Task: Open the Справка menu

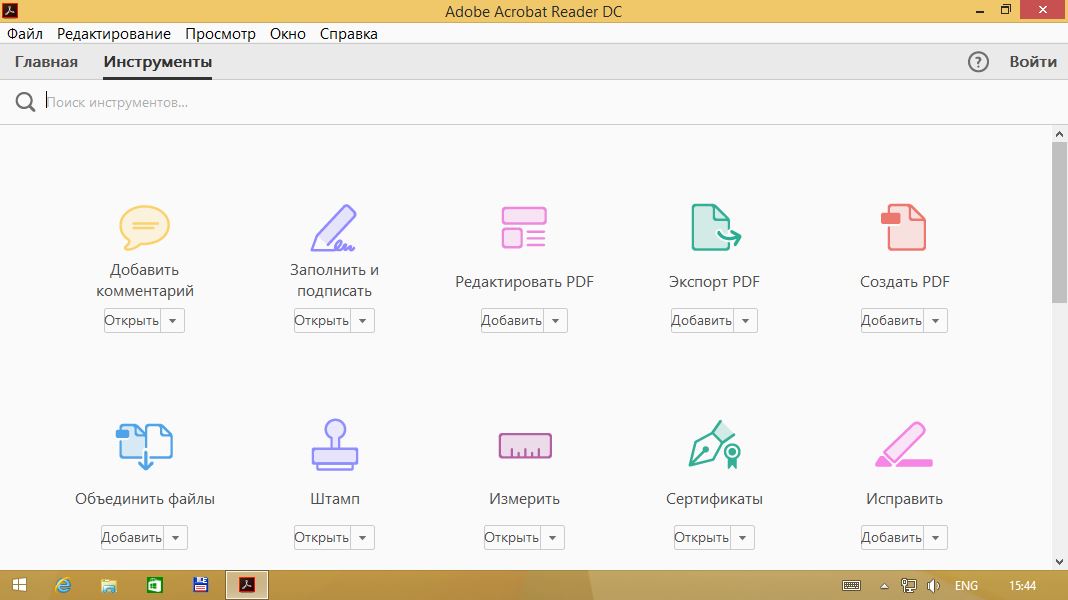Action: [x=349, y=34]
